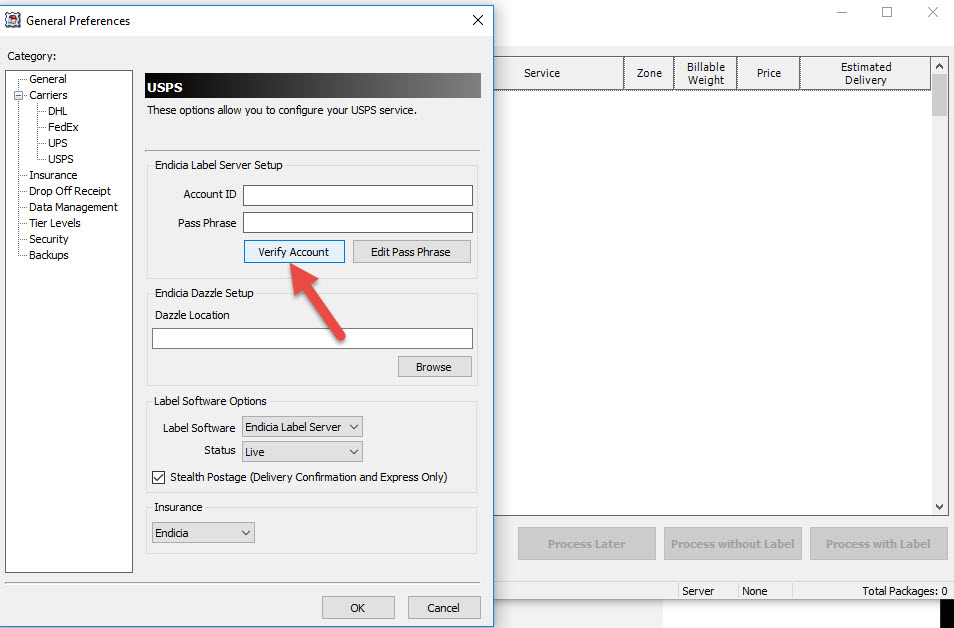Click the General Preferences title bar app icon
Viewport: 954px width, 628px height.
(13, 21)
